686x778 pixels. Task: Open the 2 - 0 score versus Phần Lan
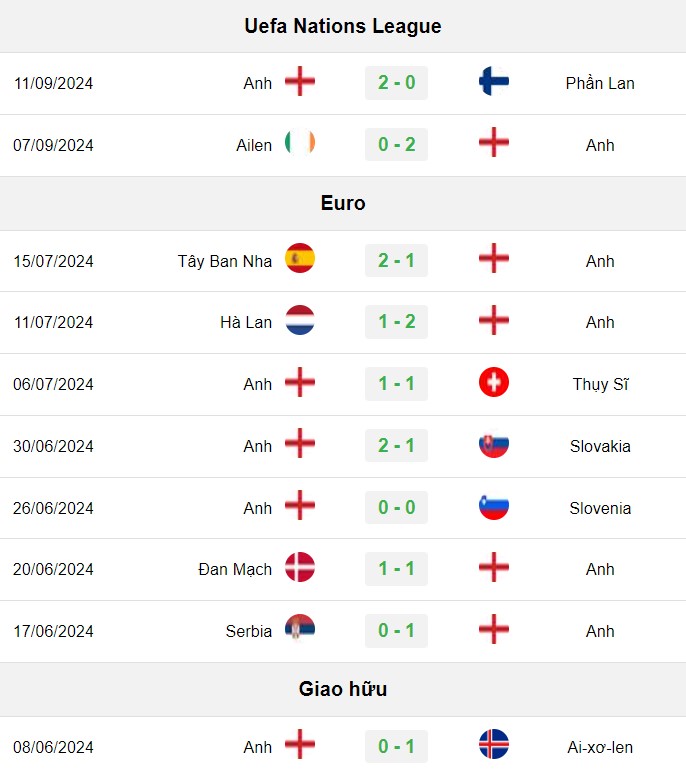click(396, 82)
